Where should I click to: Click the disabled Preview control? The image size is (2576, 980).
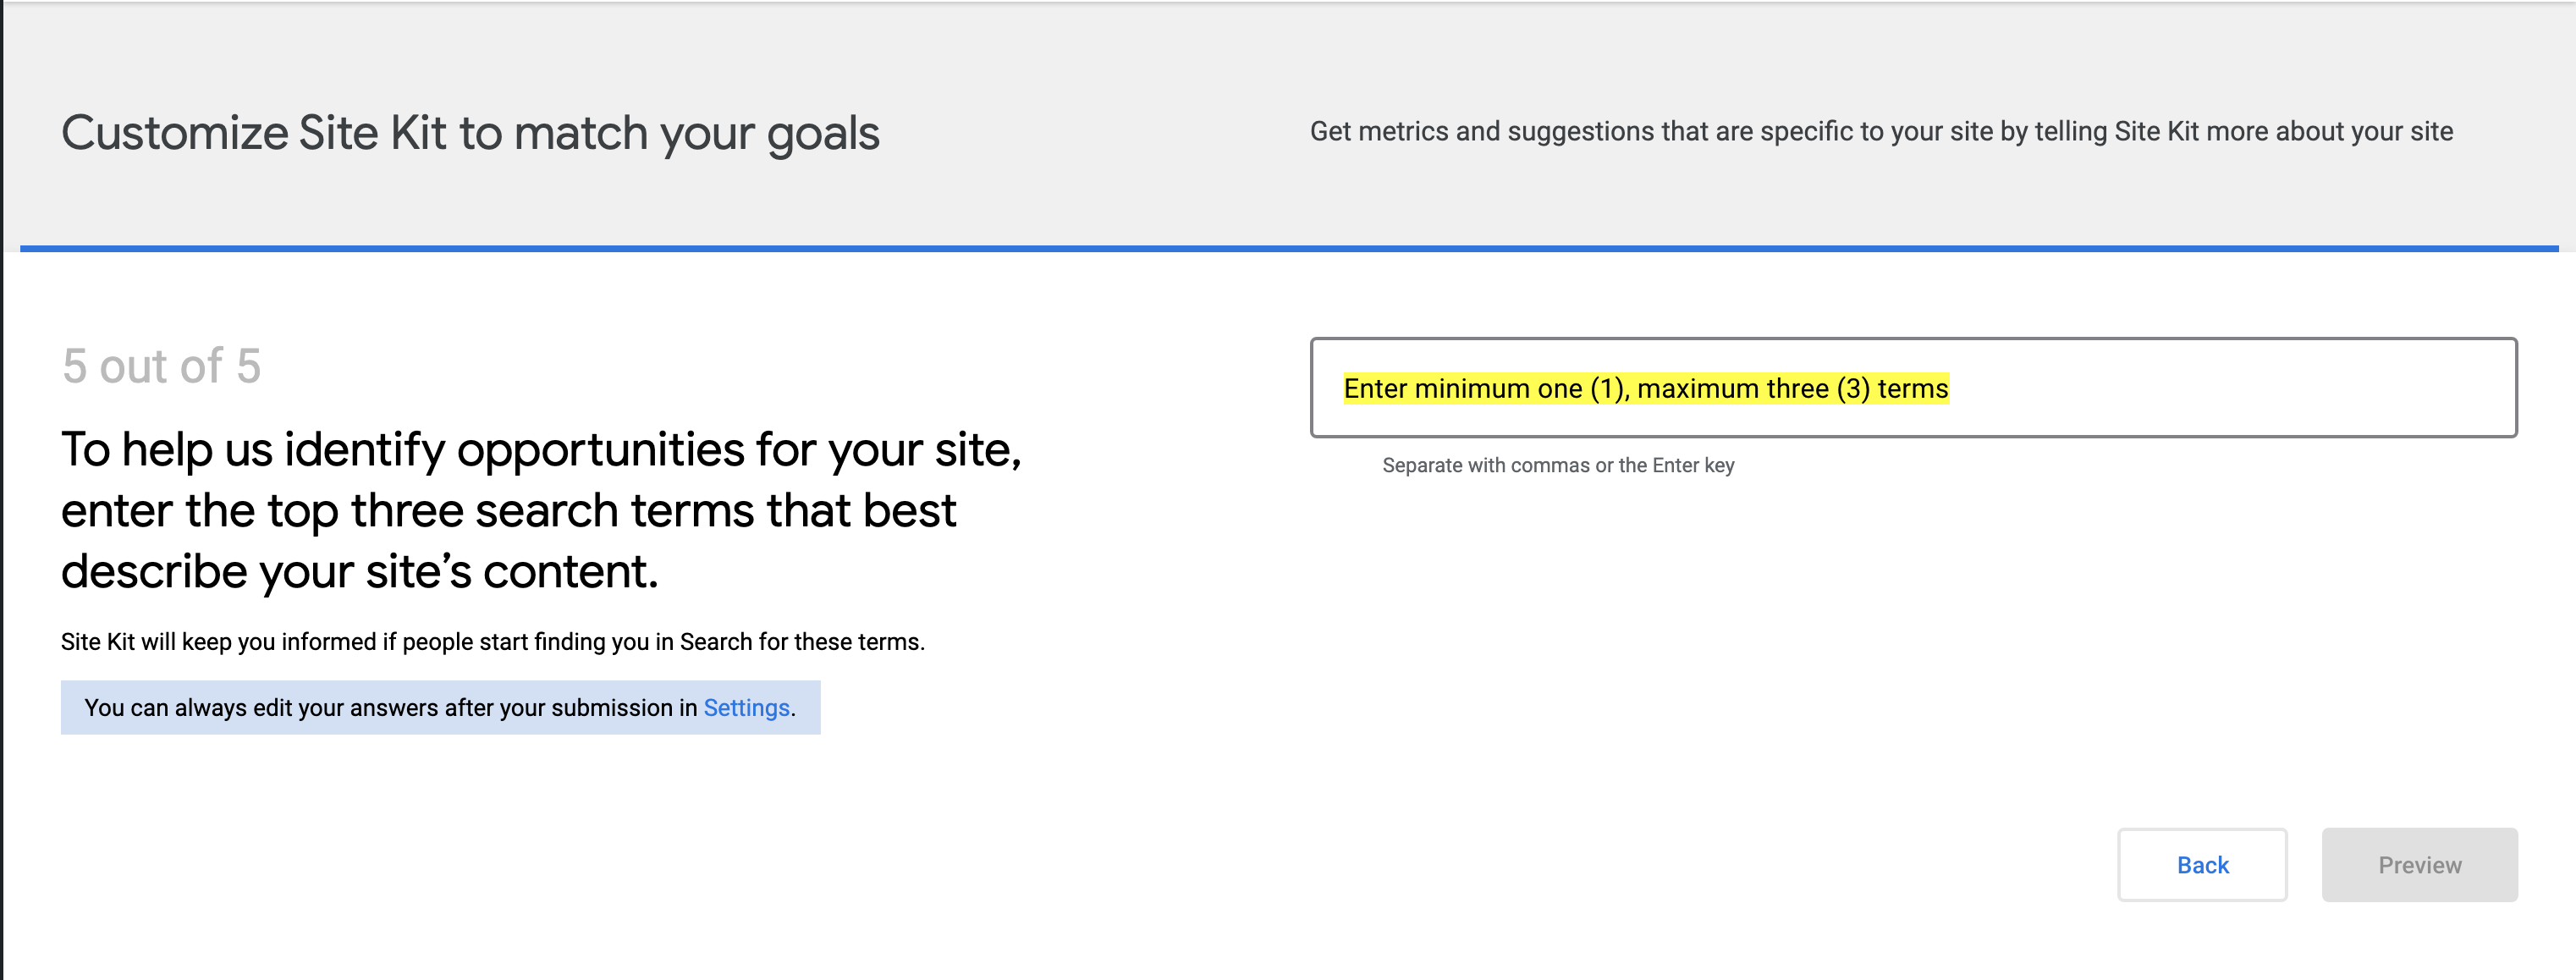2419,864
